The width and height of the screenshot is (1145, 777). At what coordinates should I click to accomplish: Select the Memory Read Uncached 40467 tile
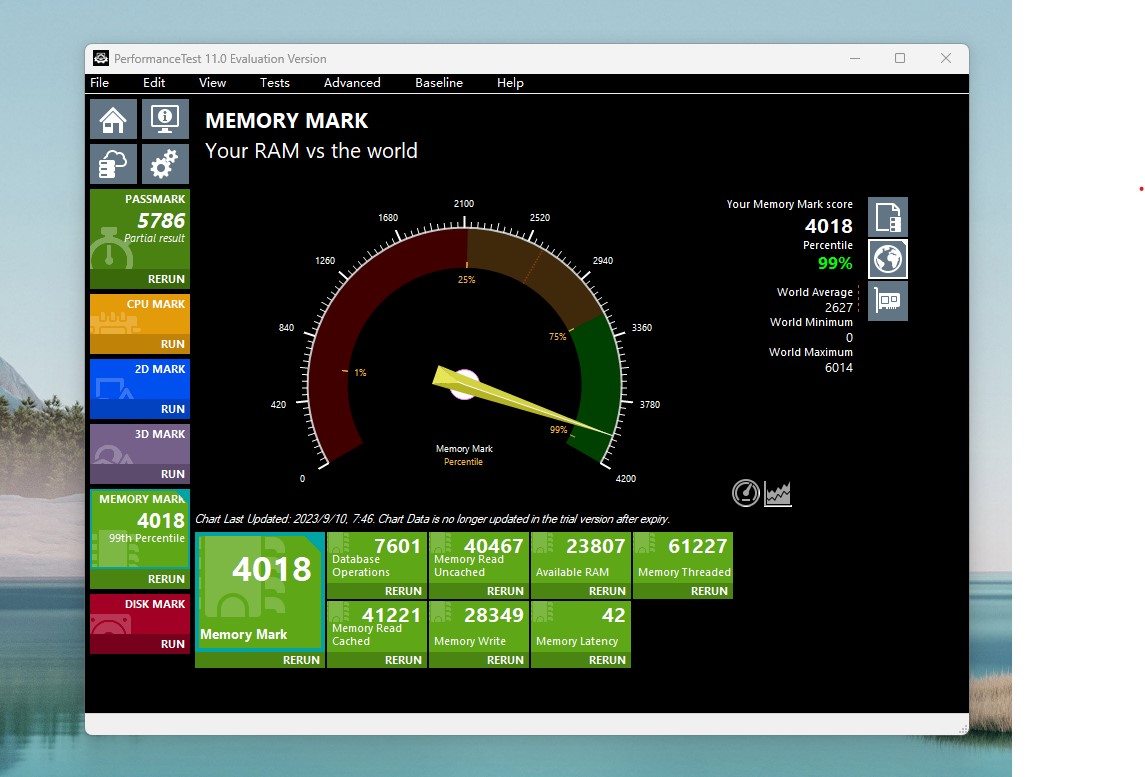click(x=479, y=558)
